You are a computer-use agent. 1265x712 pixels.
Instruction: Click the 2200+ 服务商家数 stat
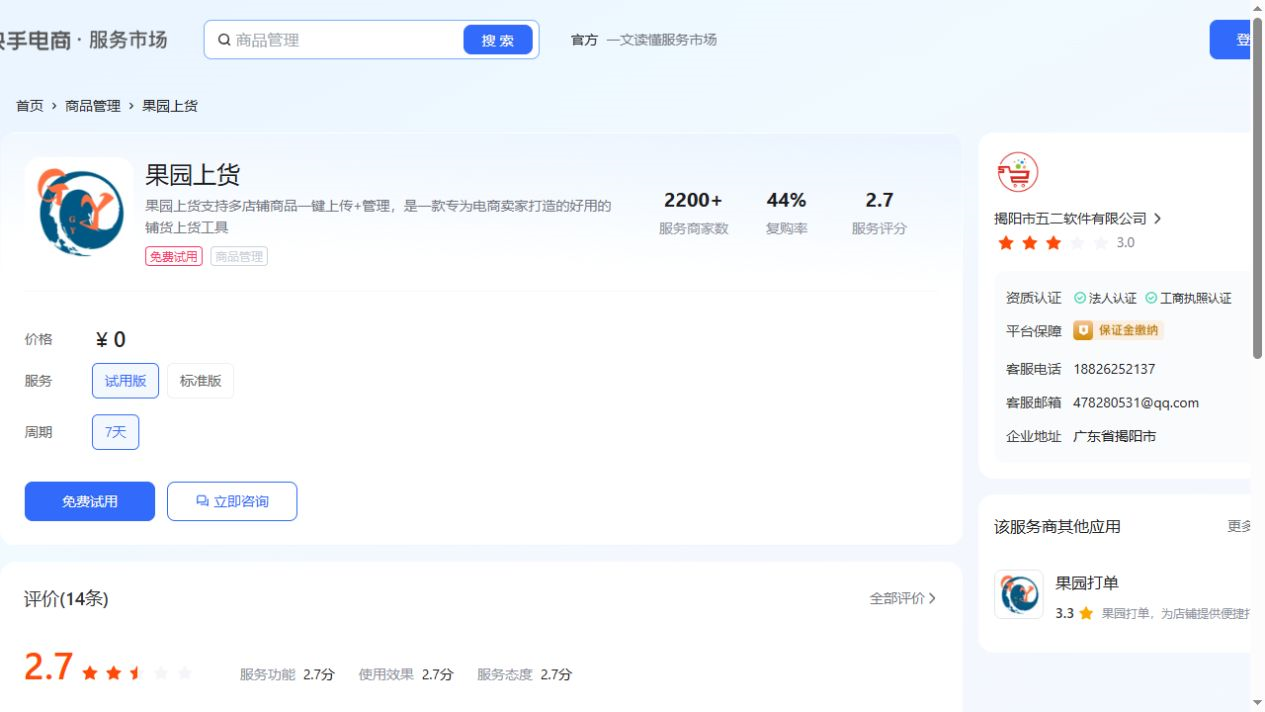pos(694,213)
